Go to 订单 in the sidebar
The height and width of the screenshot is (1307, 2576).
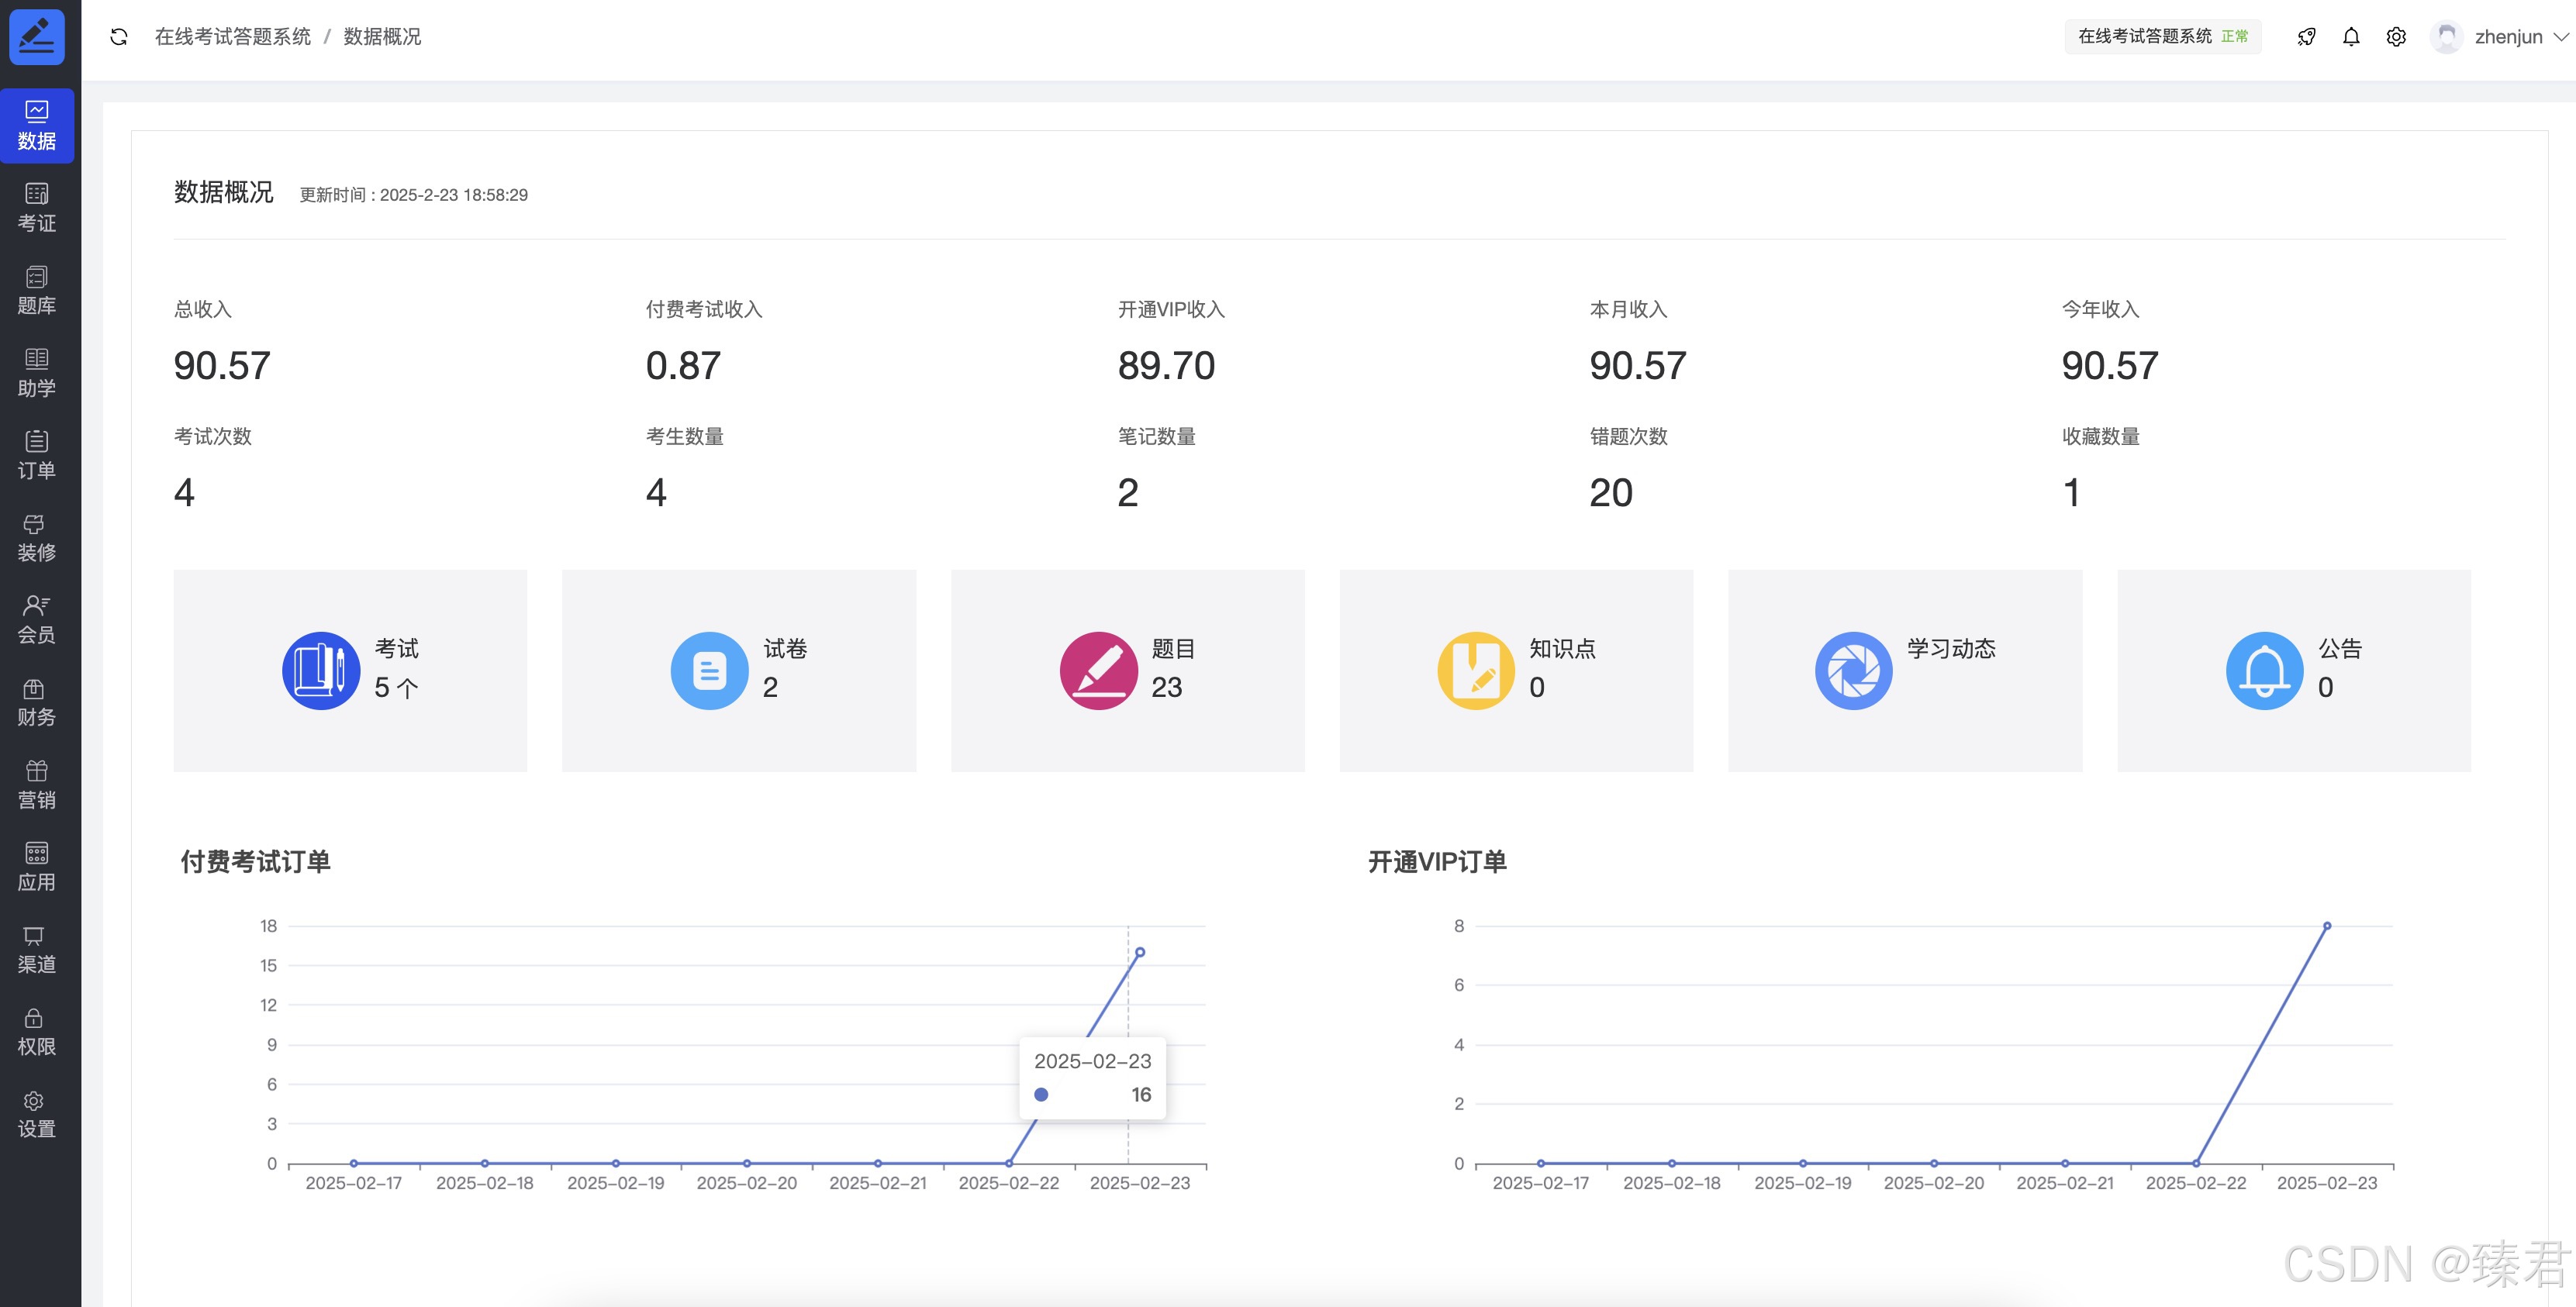37,455
